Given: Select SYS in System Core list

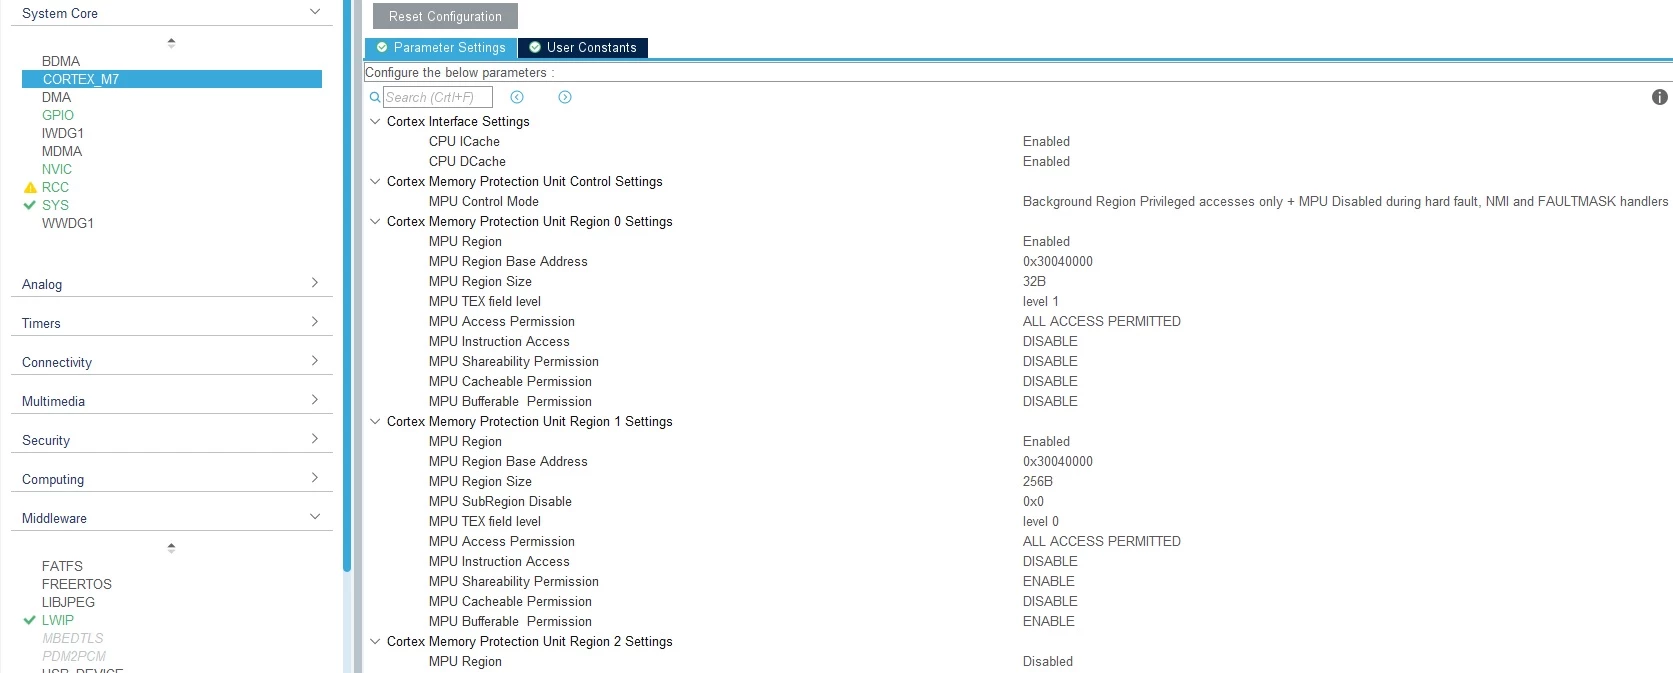Looking at the screenshot, I should click(55, 205).
